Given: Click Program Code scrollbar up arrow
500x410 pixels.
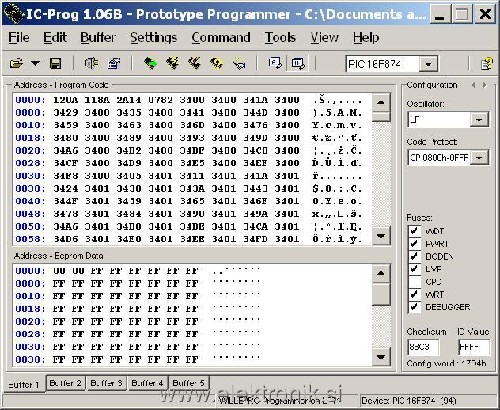Looking at the screenshot, I should pos(381,103).
